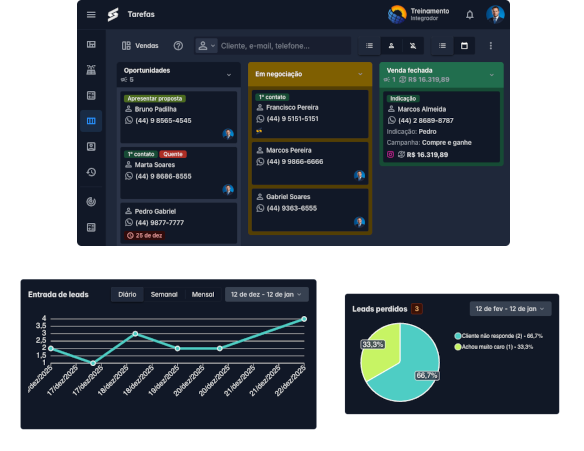Click the Cliente não responde legend item

[499, 336]
